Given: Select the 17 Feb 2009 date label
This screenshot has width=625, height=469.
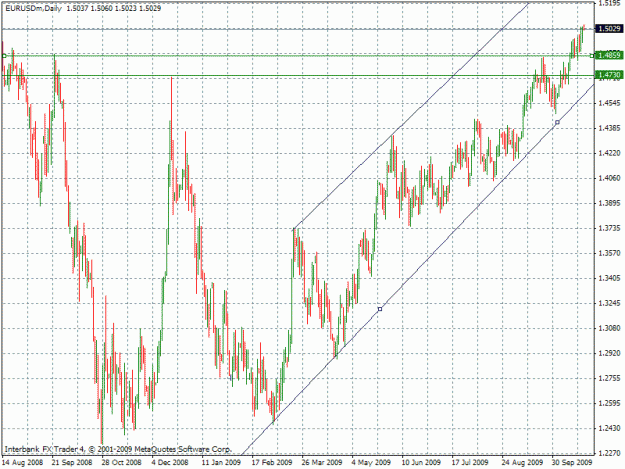Looking at the screenshot, I should [272, 463].
